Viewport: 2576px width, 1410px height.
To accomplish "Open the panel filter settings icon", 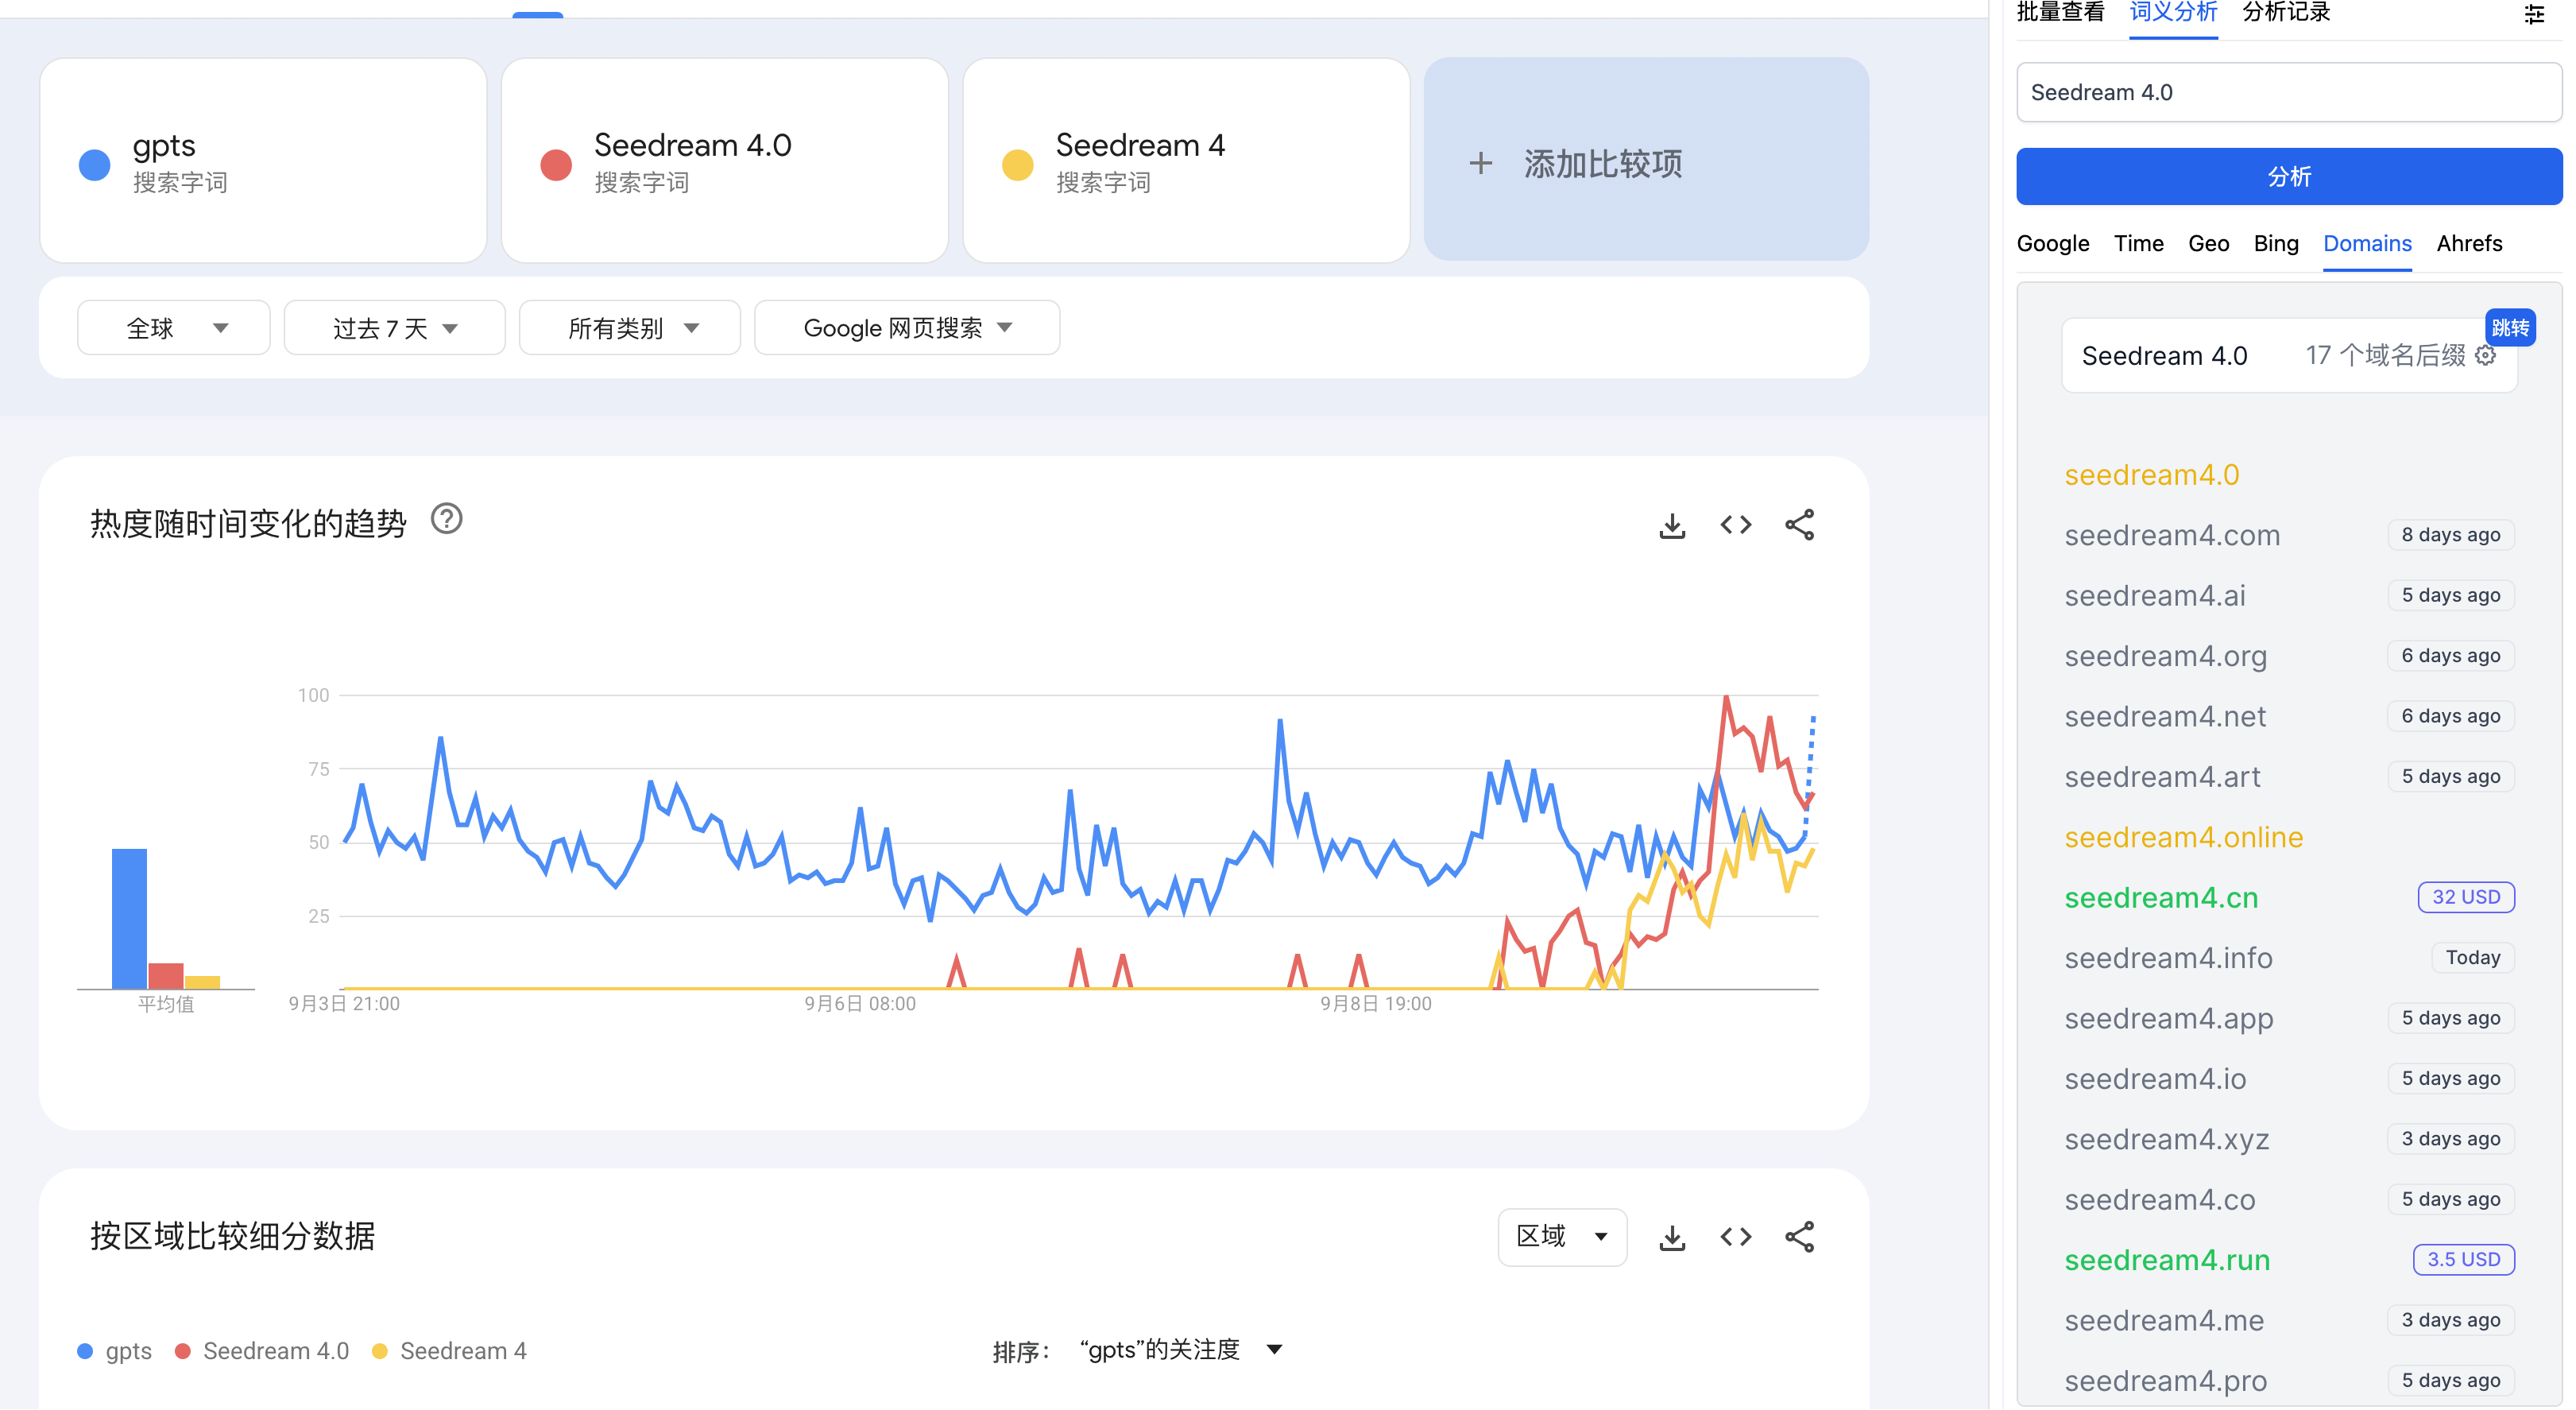I will pos(2534,14).
